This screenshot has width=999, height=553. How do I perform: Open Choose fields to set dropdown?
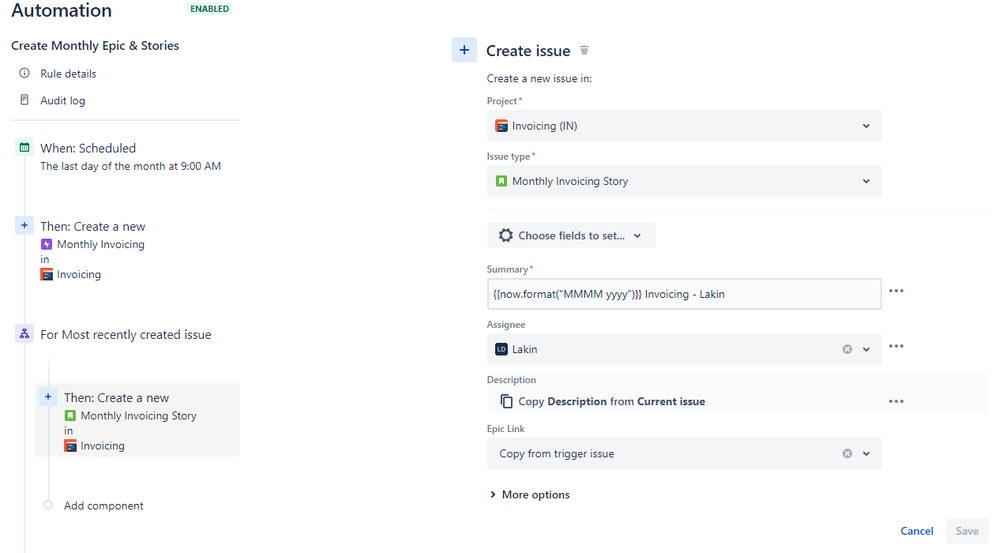571,236
